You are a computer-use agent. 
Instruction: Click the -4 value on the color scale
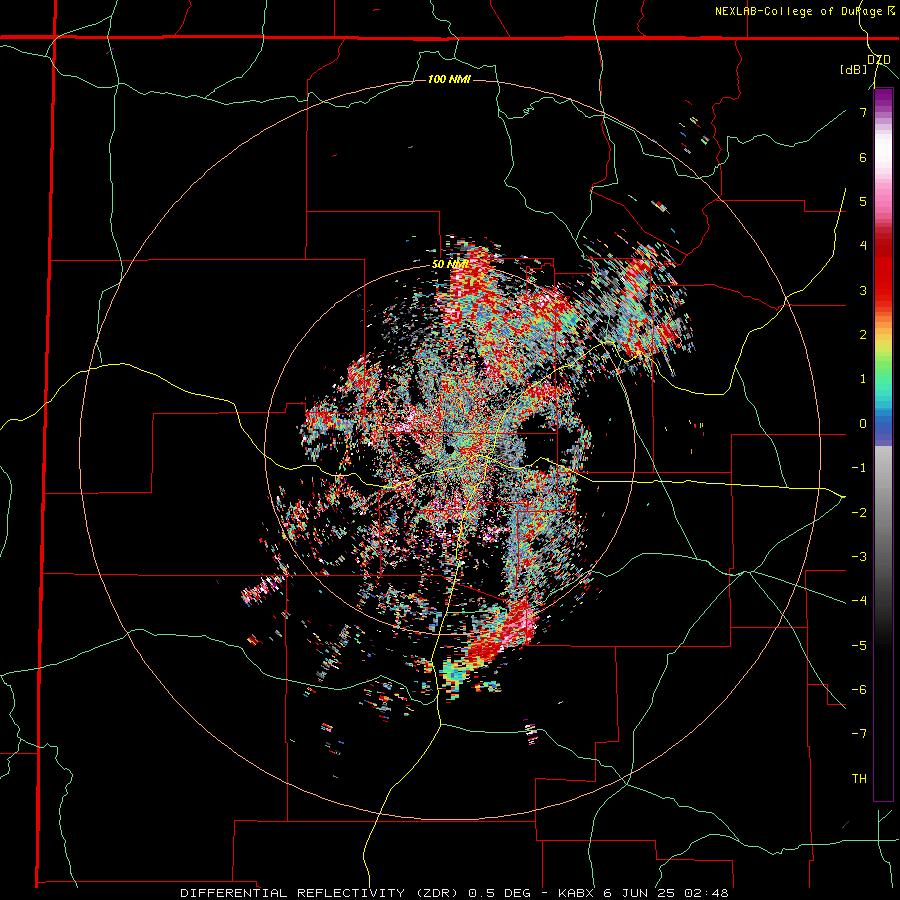point(859,601)
